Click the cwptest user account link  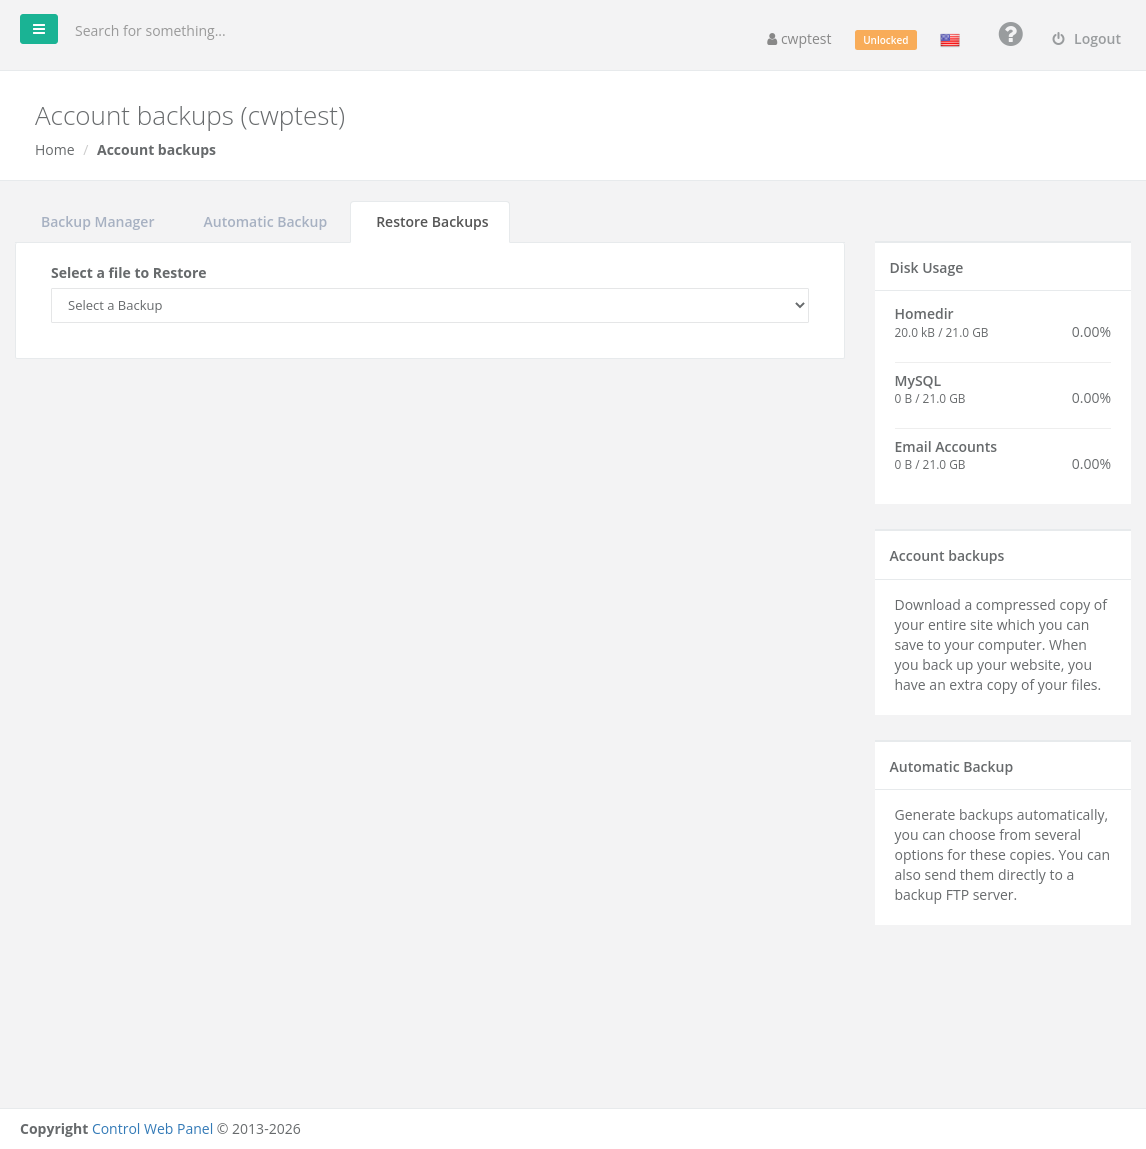pos(799,39)
